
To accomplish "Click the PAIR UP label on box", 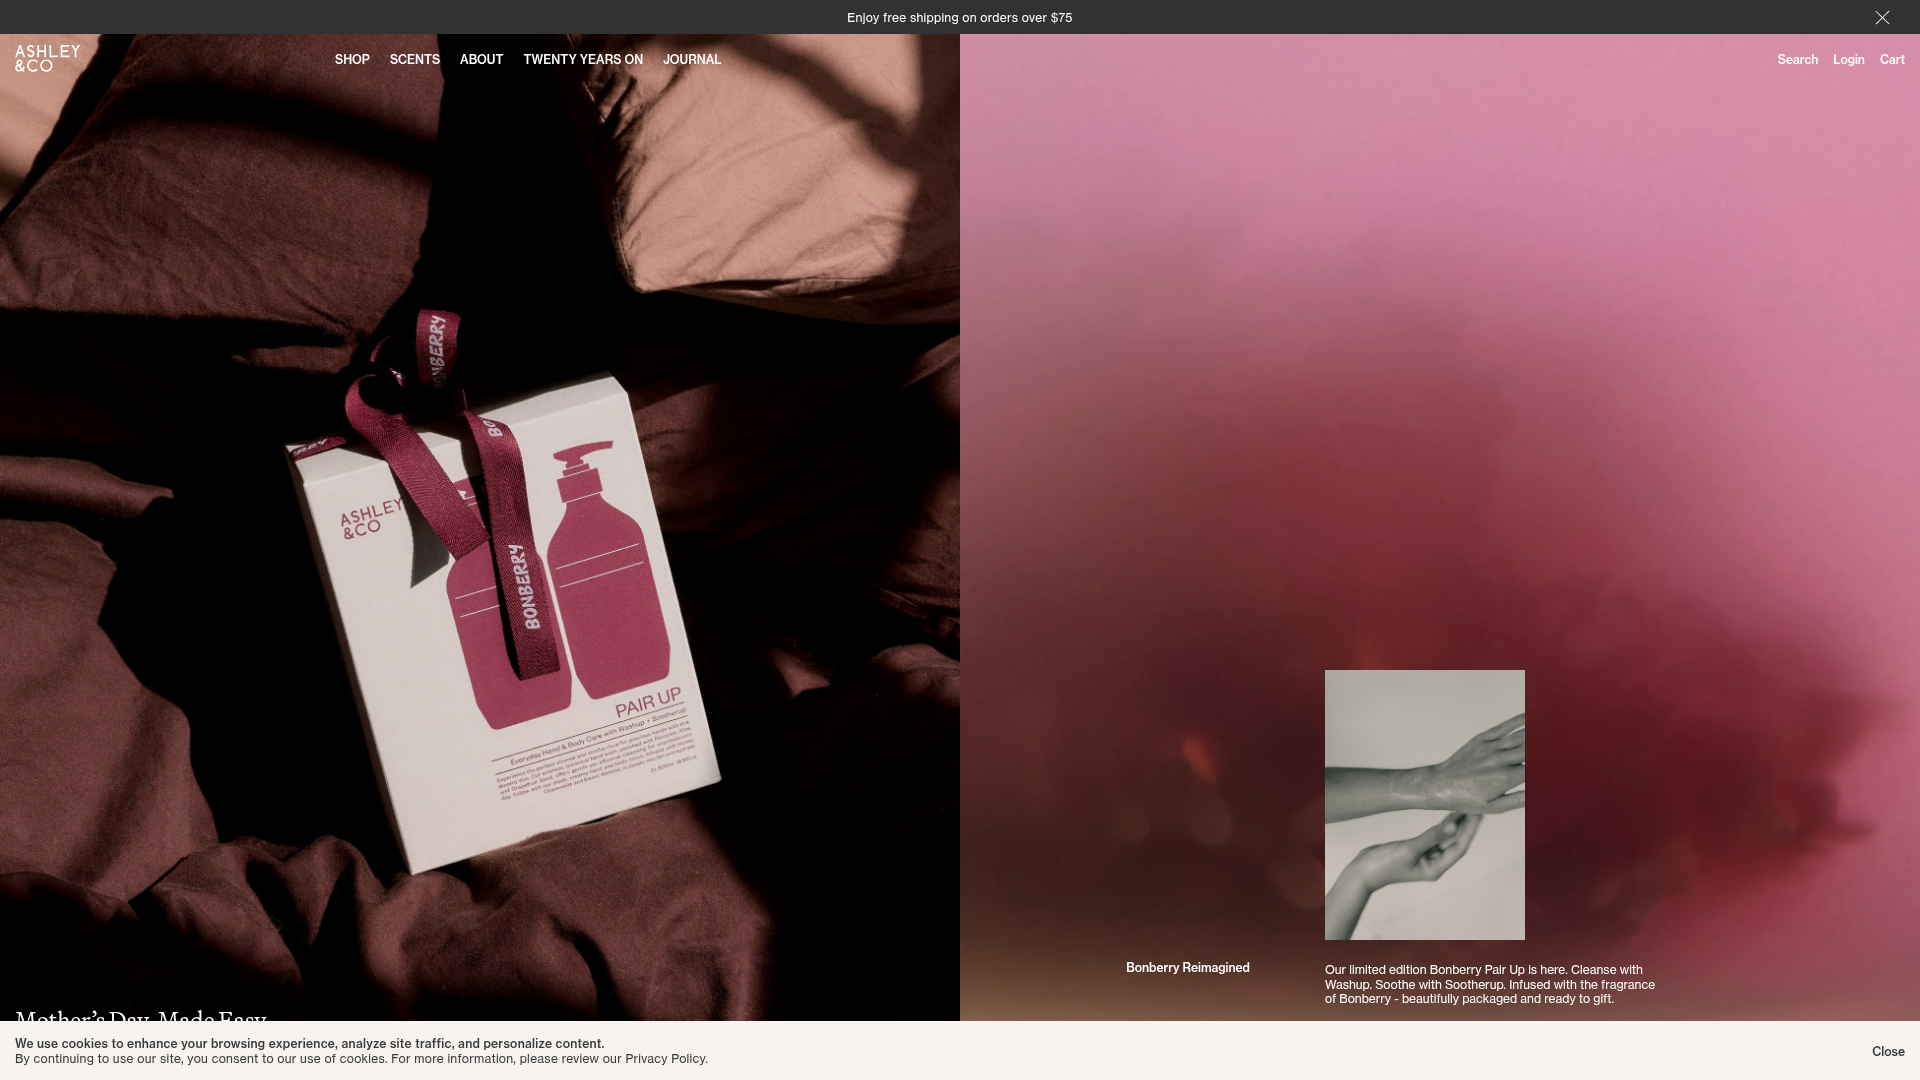I will pyautogui.click(x=648, y=702).
